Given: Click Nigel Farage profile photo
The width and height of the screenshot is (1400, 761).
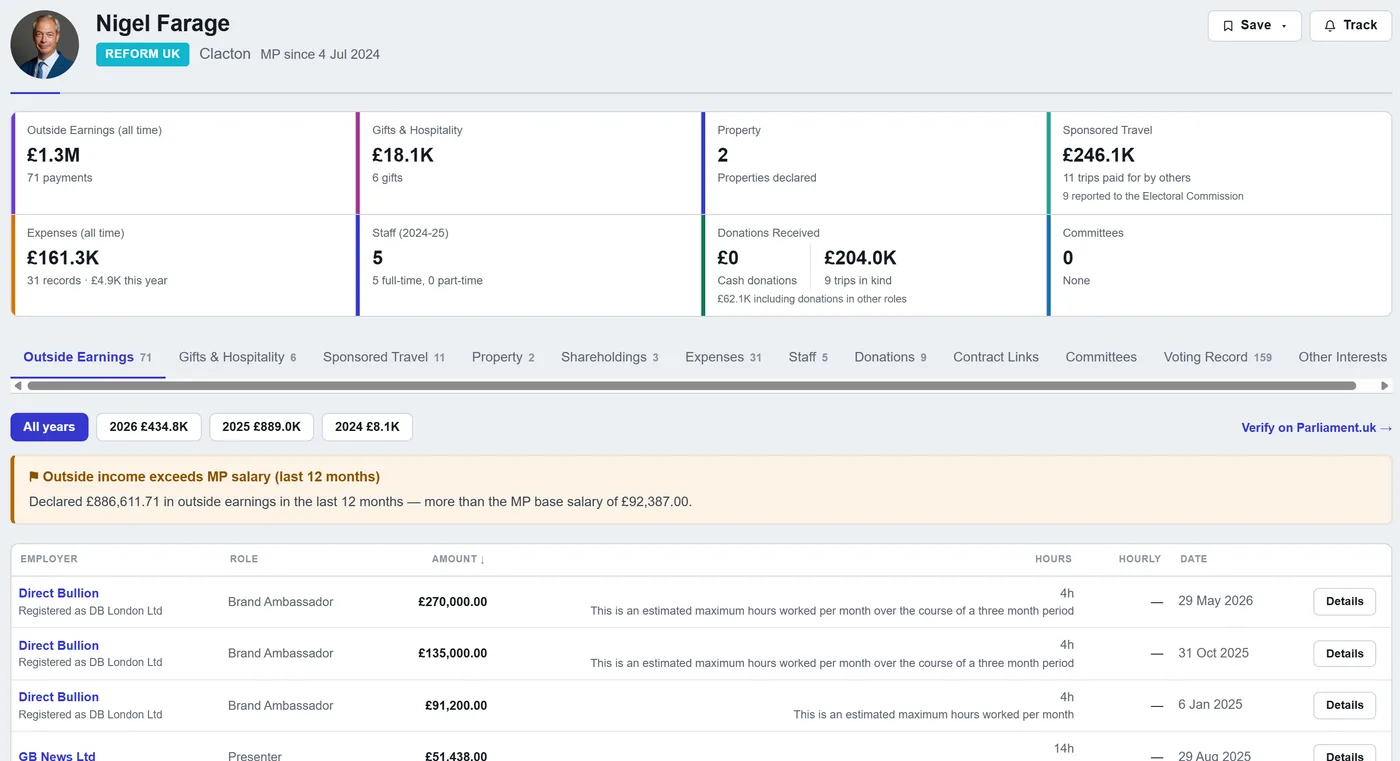Looking at the screenshot, I should [45, 45].
